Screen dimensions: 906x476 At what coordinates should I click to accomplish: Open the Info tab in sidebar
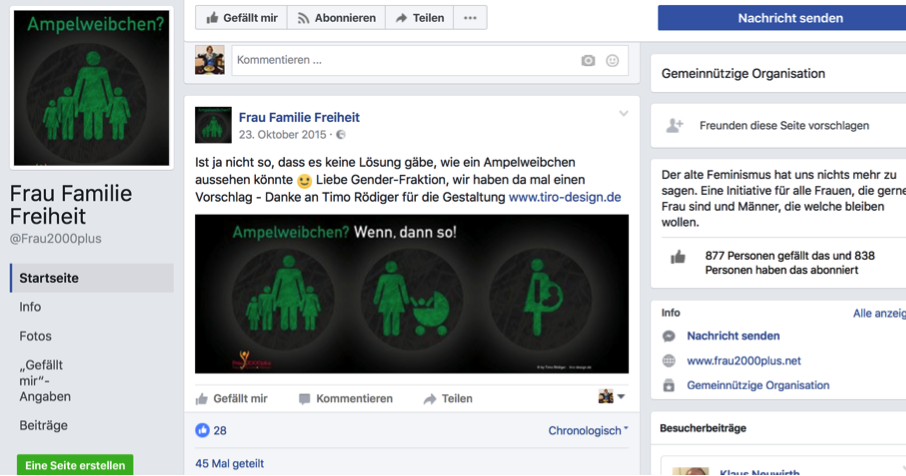coord(30,307)
